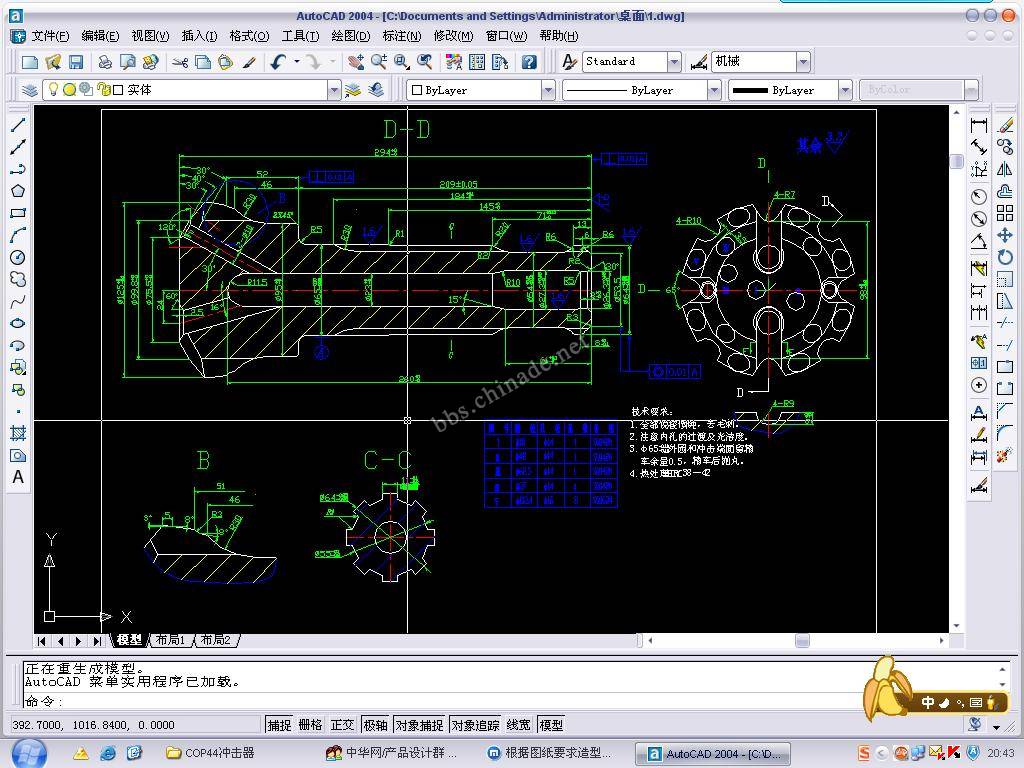This screenshot has height=768, width=1024.
Task: Click the Array modify icon
Action: 1006,213
